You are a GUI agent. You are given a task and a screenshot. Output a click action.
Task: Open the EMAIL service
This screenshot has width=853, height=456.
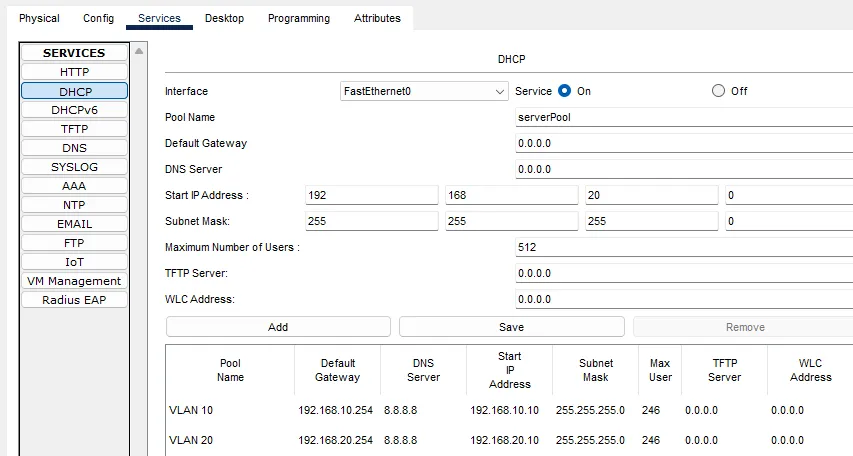tap(75, 224)
